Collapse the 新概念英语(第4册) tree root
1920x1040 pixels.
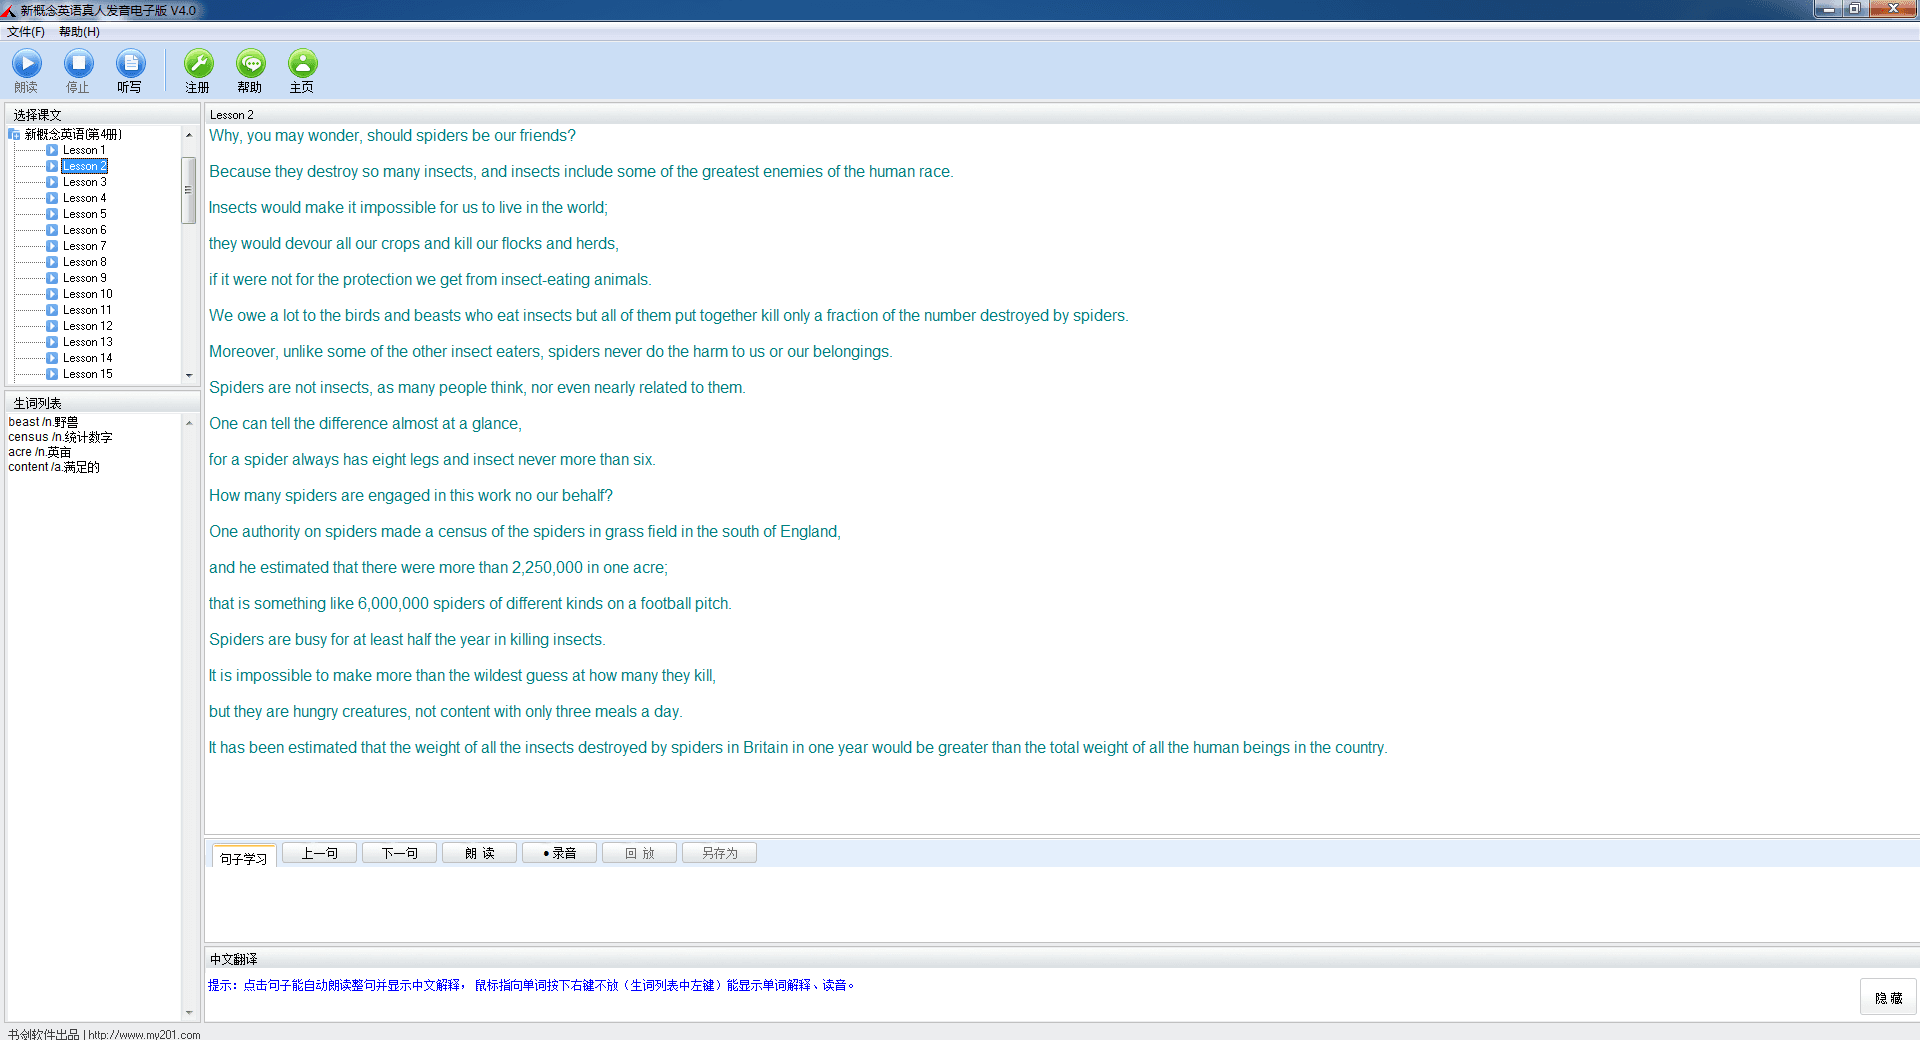pos(14,134)
